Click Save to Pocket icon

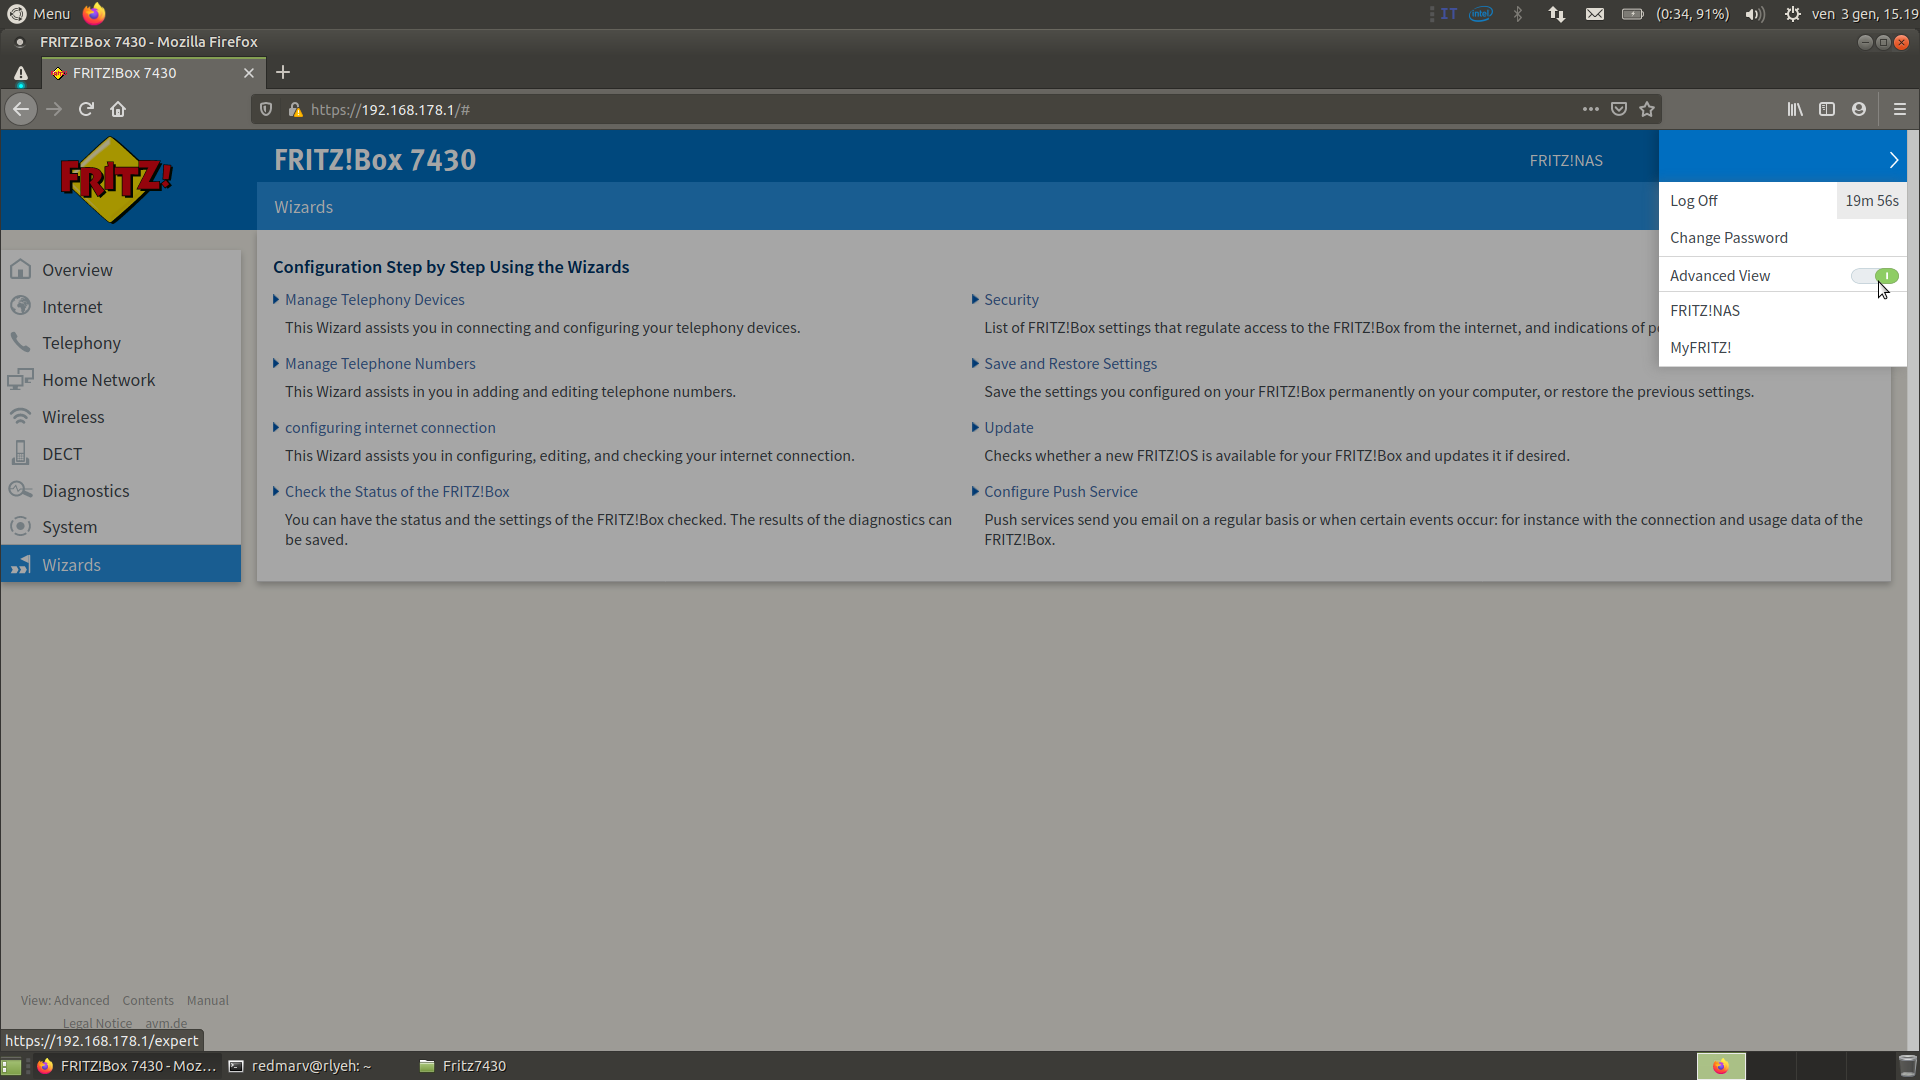(x=1619, y=109)
